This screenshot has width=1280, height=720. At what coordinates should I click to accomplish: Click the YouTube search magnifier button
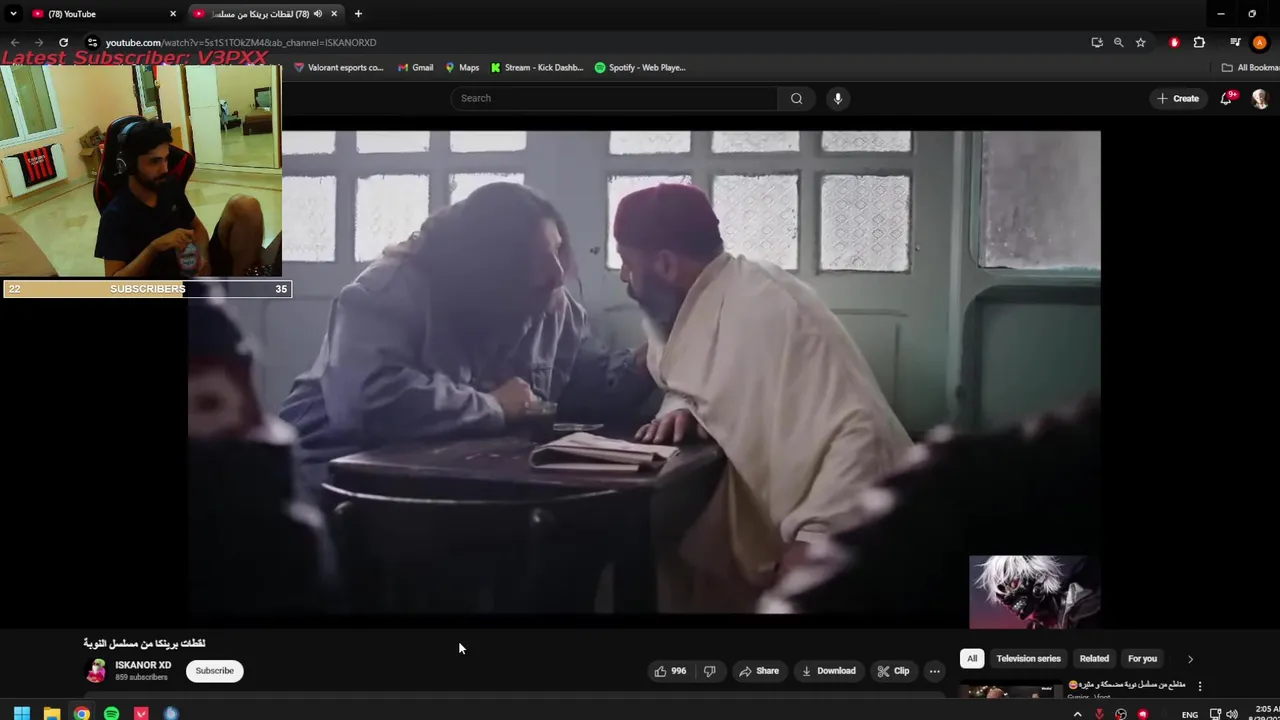[796, 98]
